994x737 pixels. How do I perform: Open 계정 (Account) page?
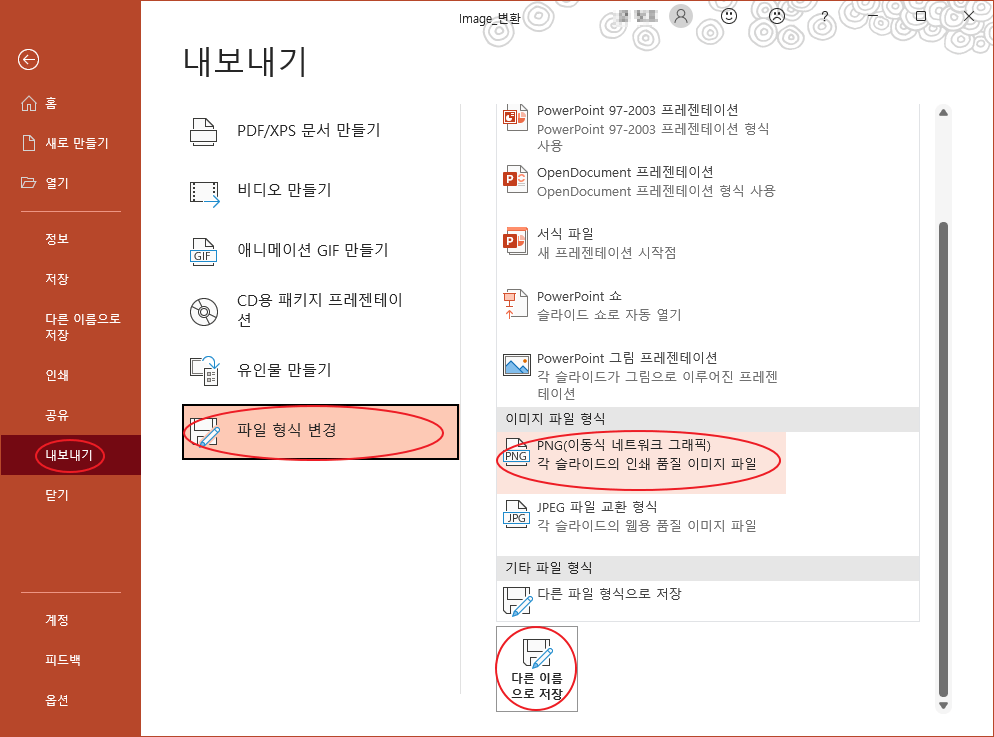70,620
